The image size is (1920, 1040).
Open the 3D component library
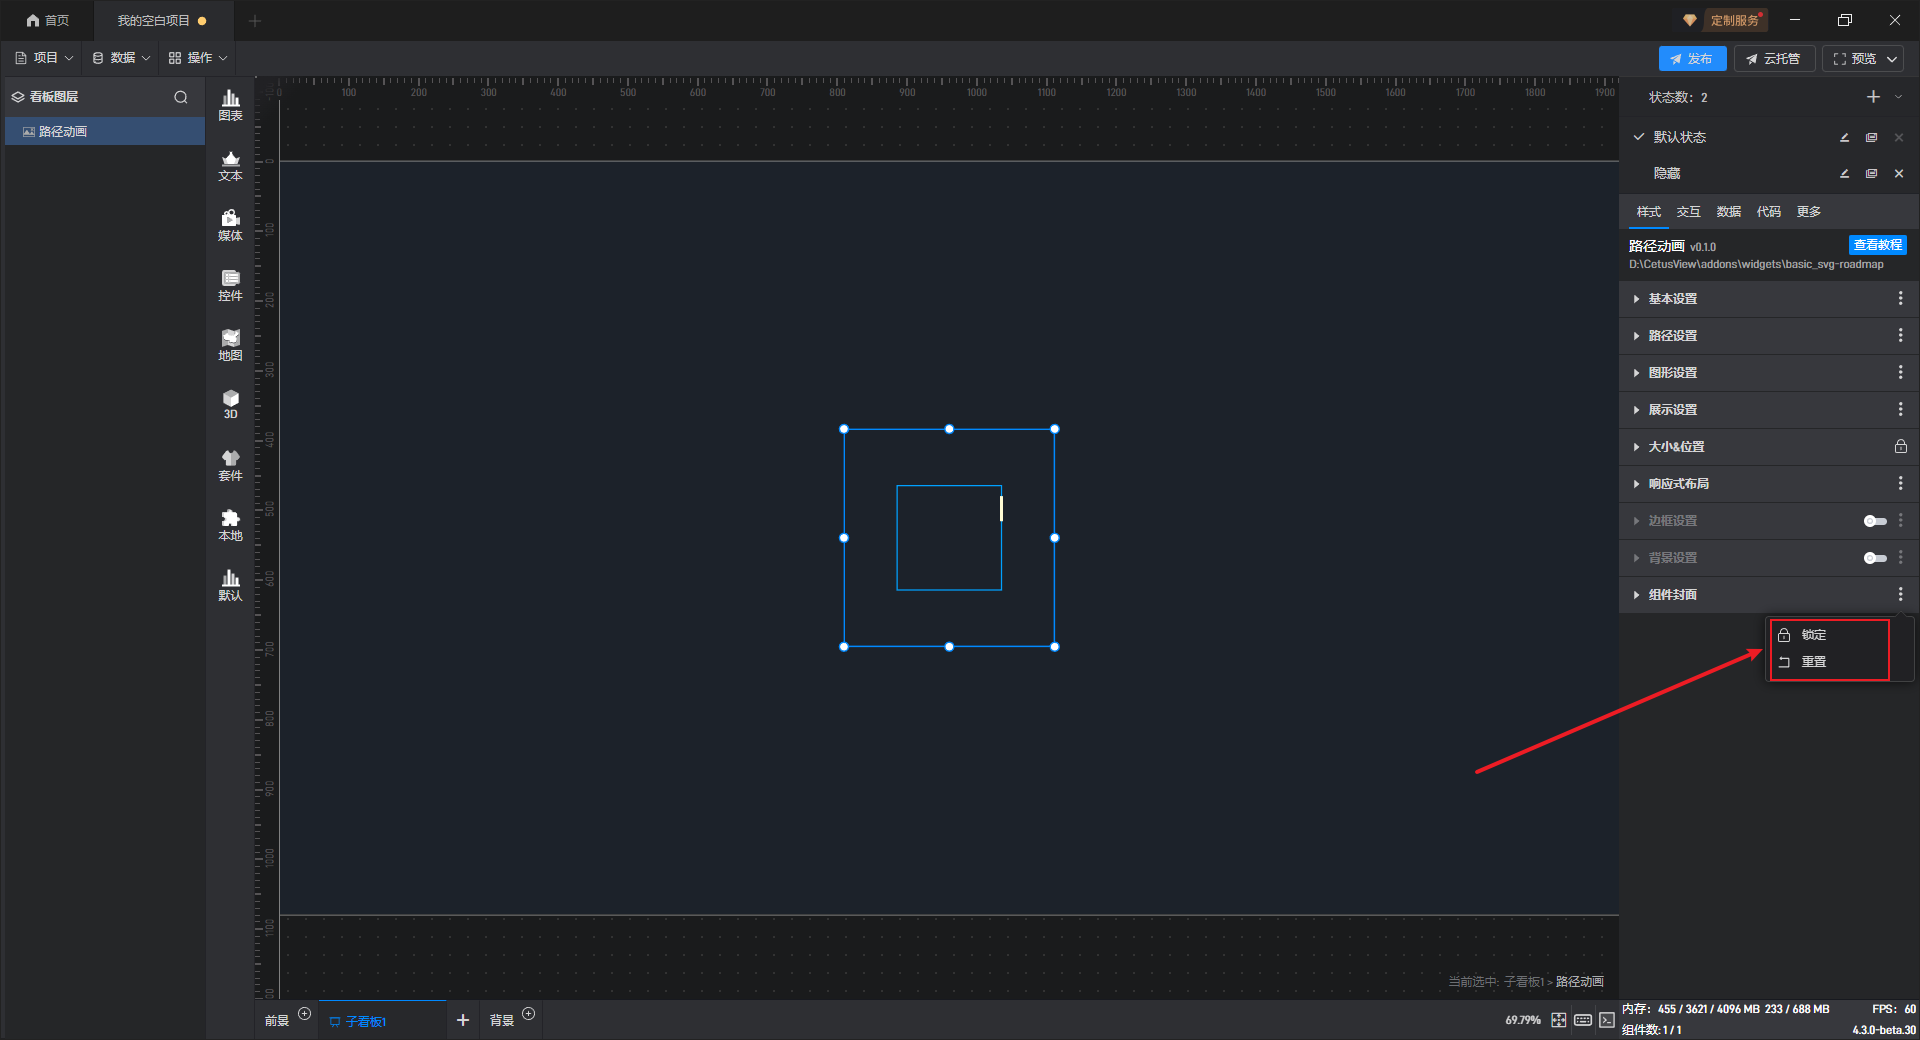pos(230,404)
